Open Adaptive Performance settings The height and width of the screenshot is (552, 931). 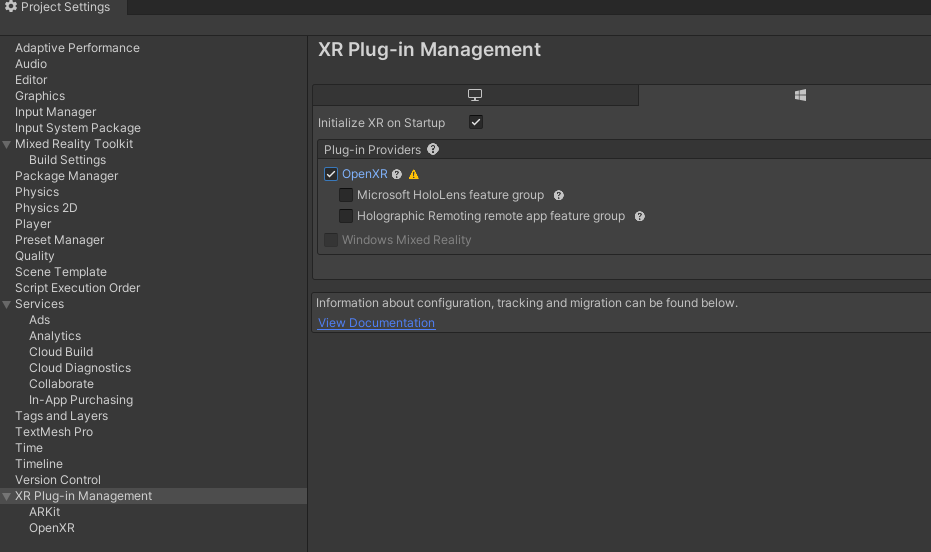point(77,48)
